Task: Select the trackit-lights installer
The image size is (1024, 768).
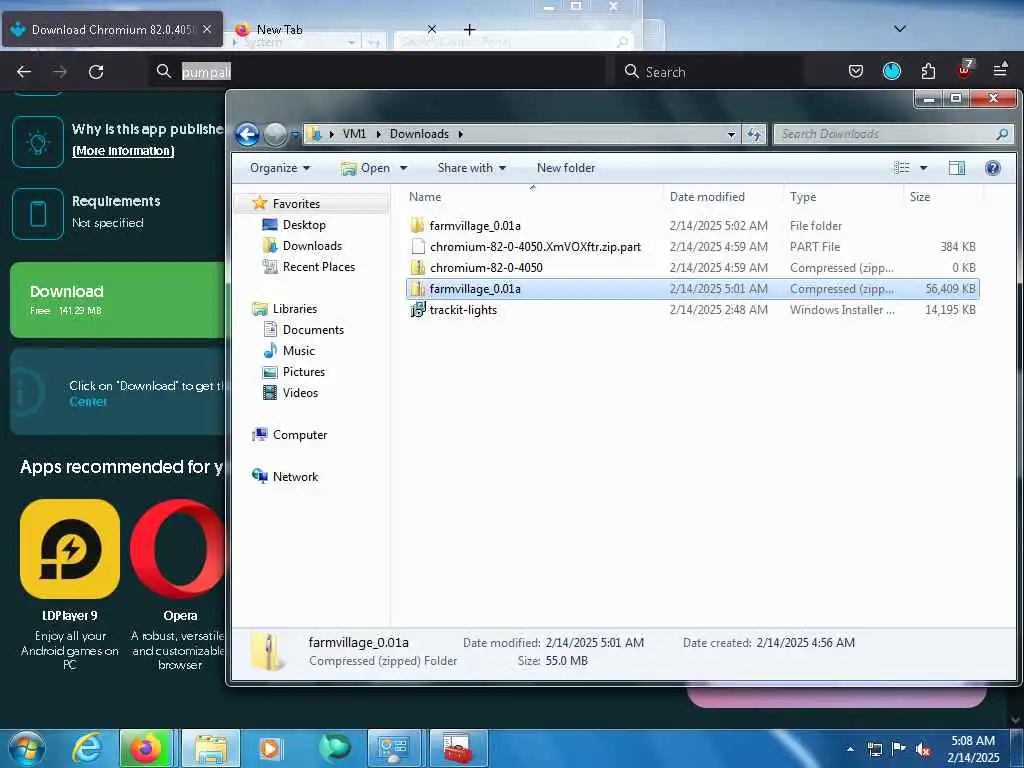Action: [x=692, y=310]
